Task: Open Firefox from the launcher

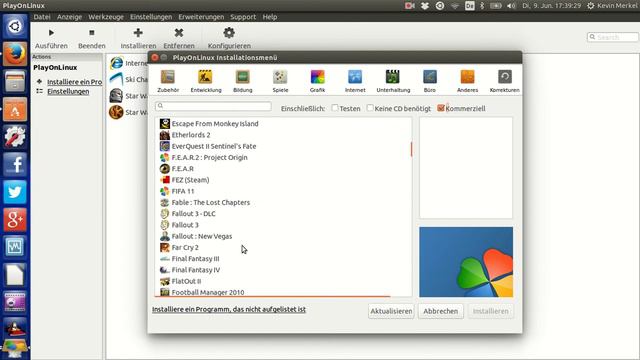Action: 15,53
